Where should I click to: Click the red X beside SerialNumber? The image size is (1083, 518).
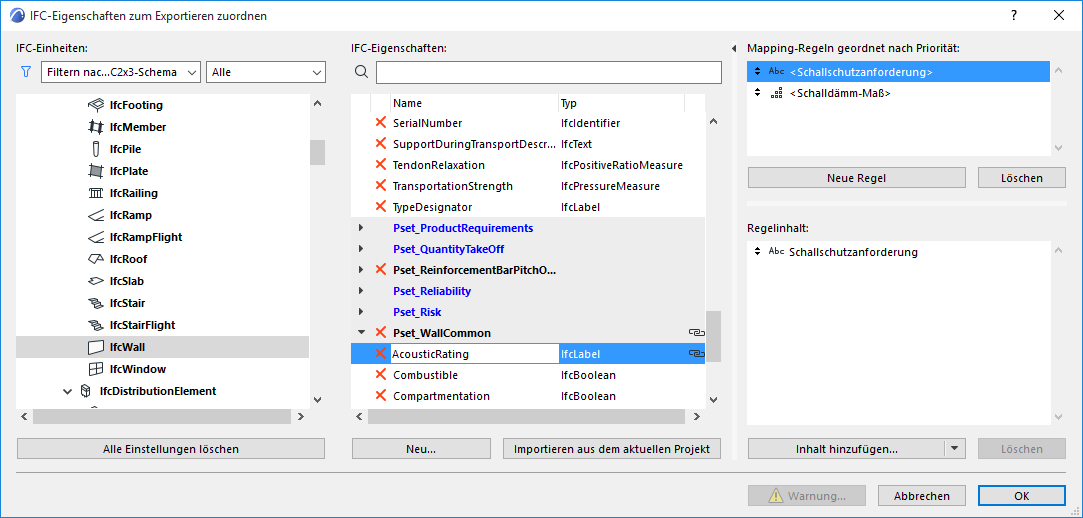click(381, 123)
